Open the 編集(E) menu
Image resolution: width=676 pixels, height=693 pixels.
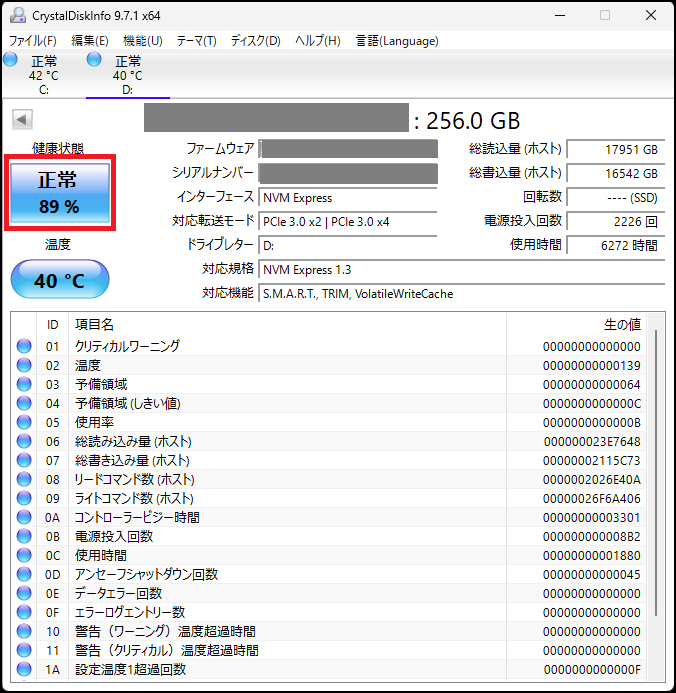click(x=90, y=41)
